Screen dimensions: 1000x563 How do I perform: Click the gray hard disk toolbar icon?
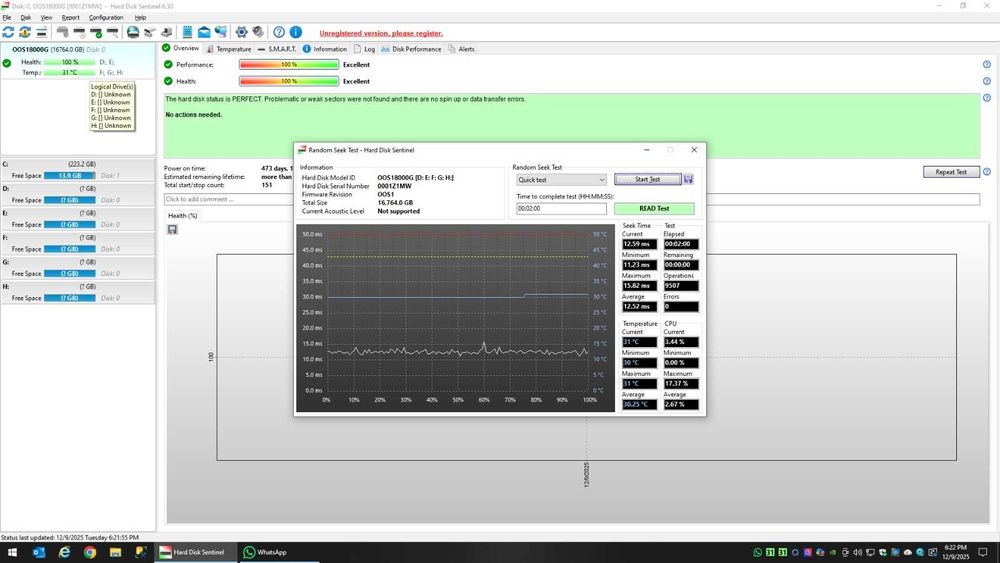click(x=62, y=32)
